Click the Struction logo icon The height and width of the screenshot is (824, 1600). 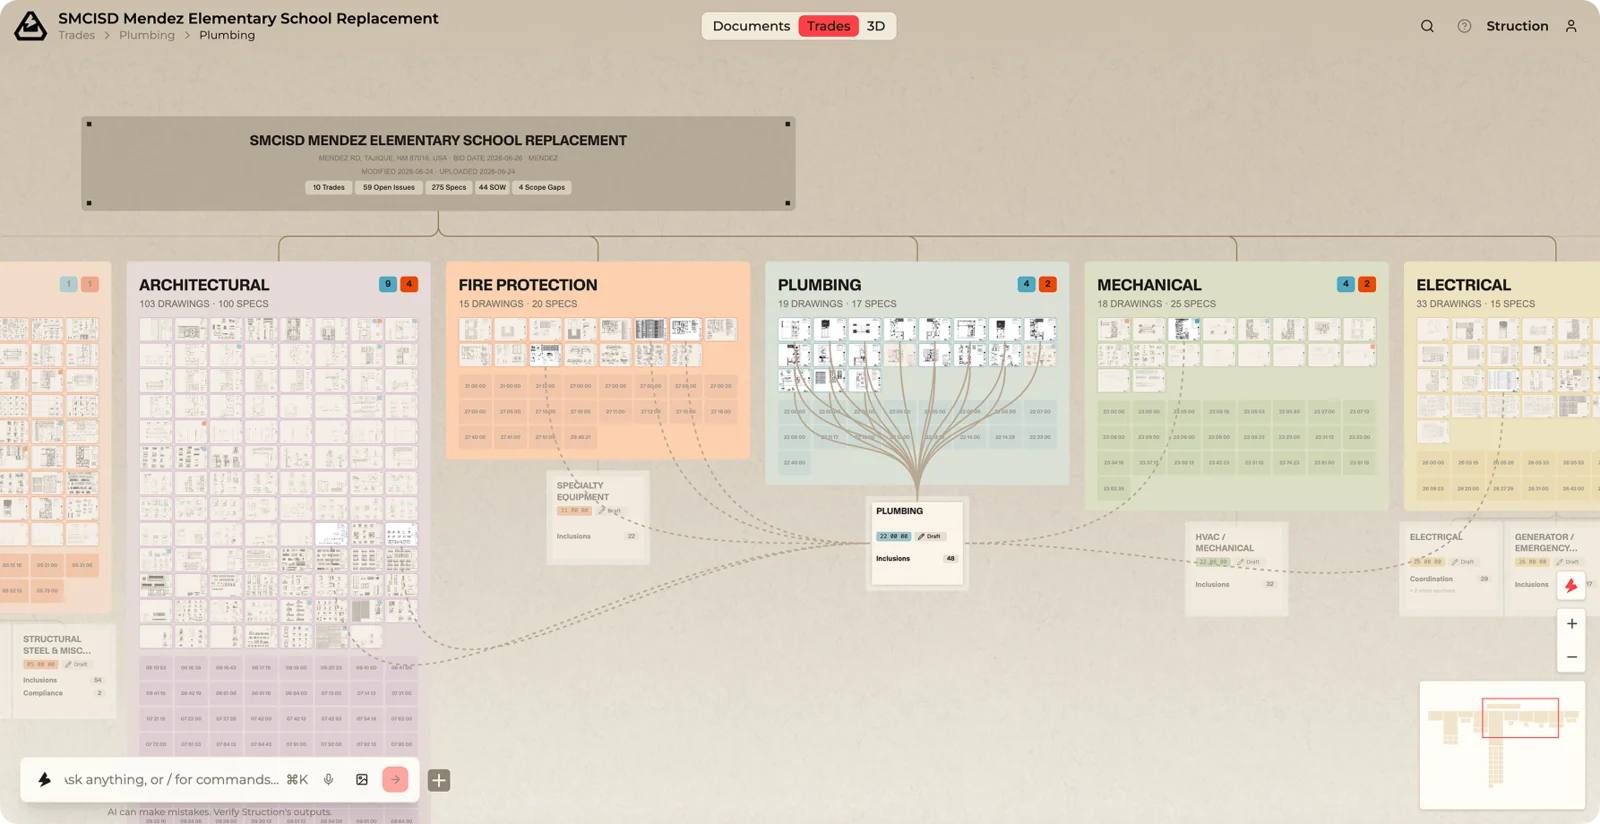[x=30, y=26]
